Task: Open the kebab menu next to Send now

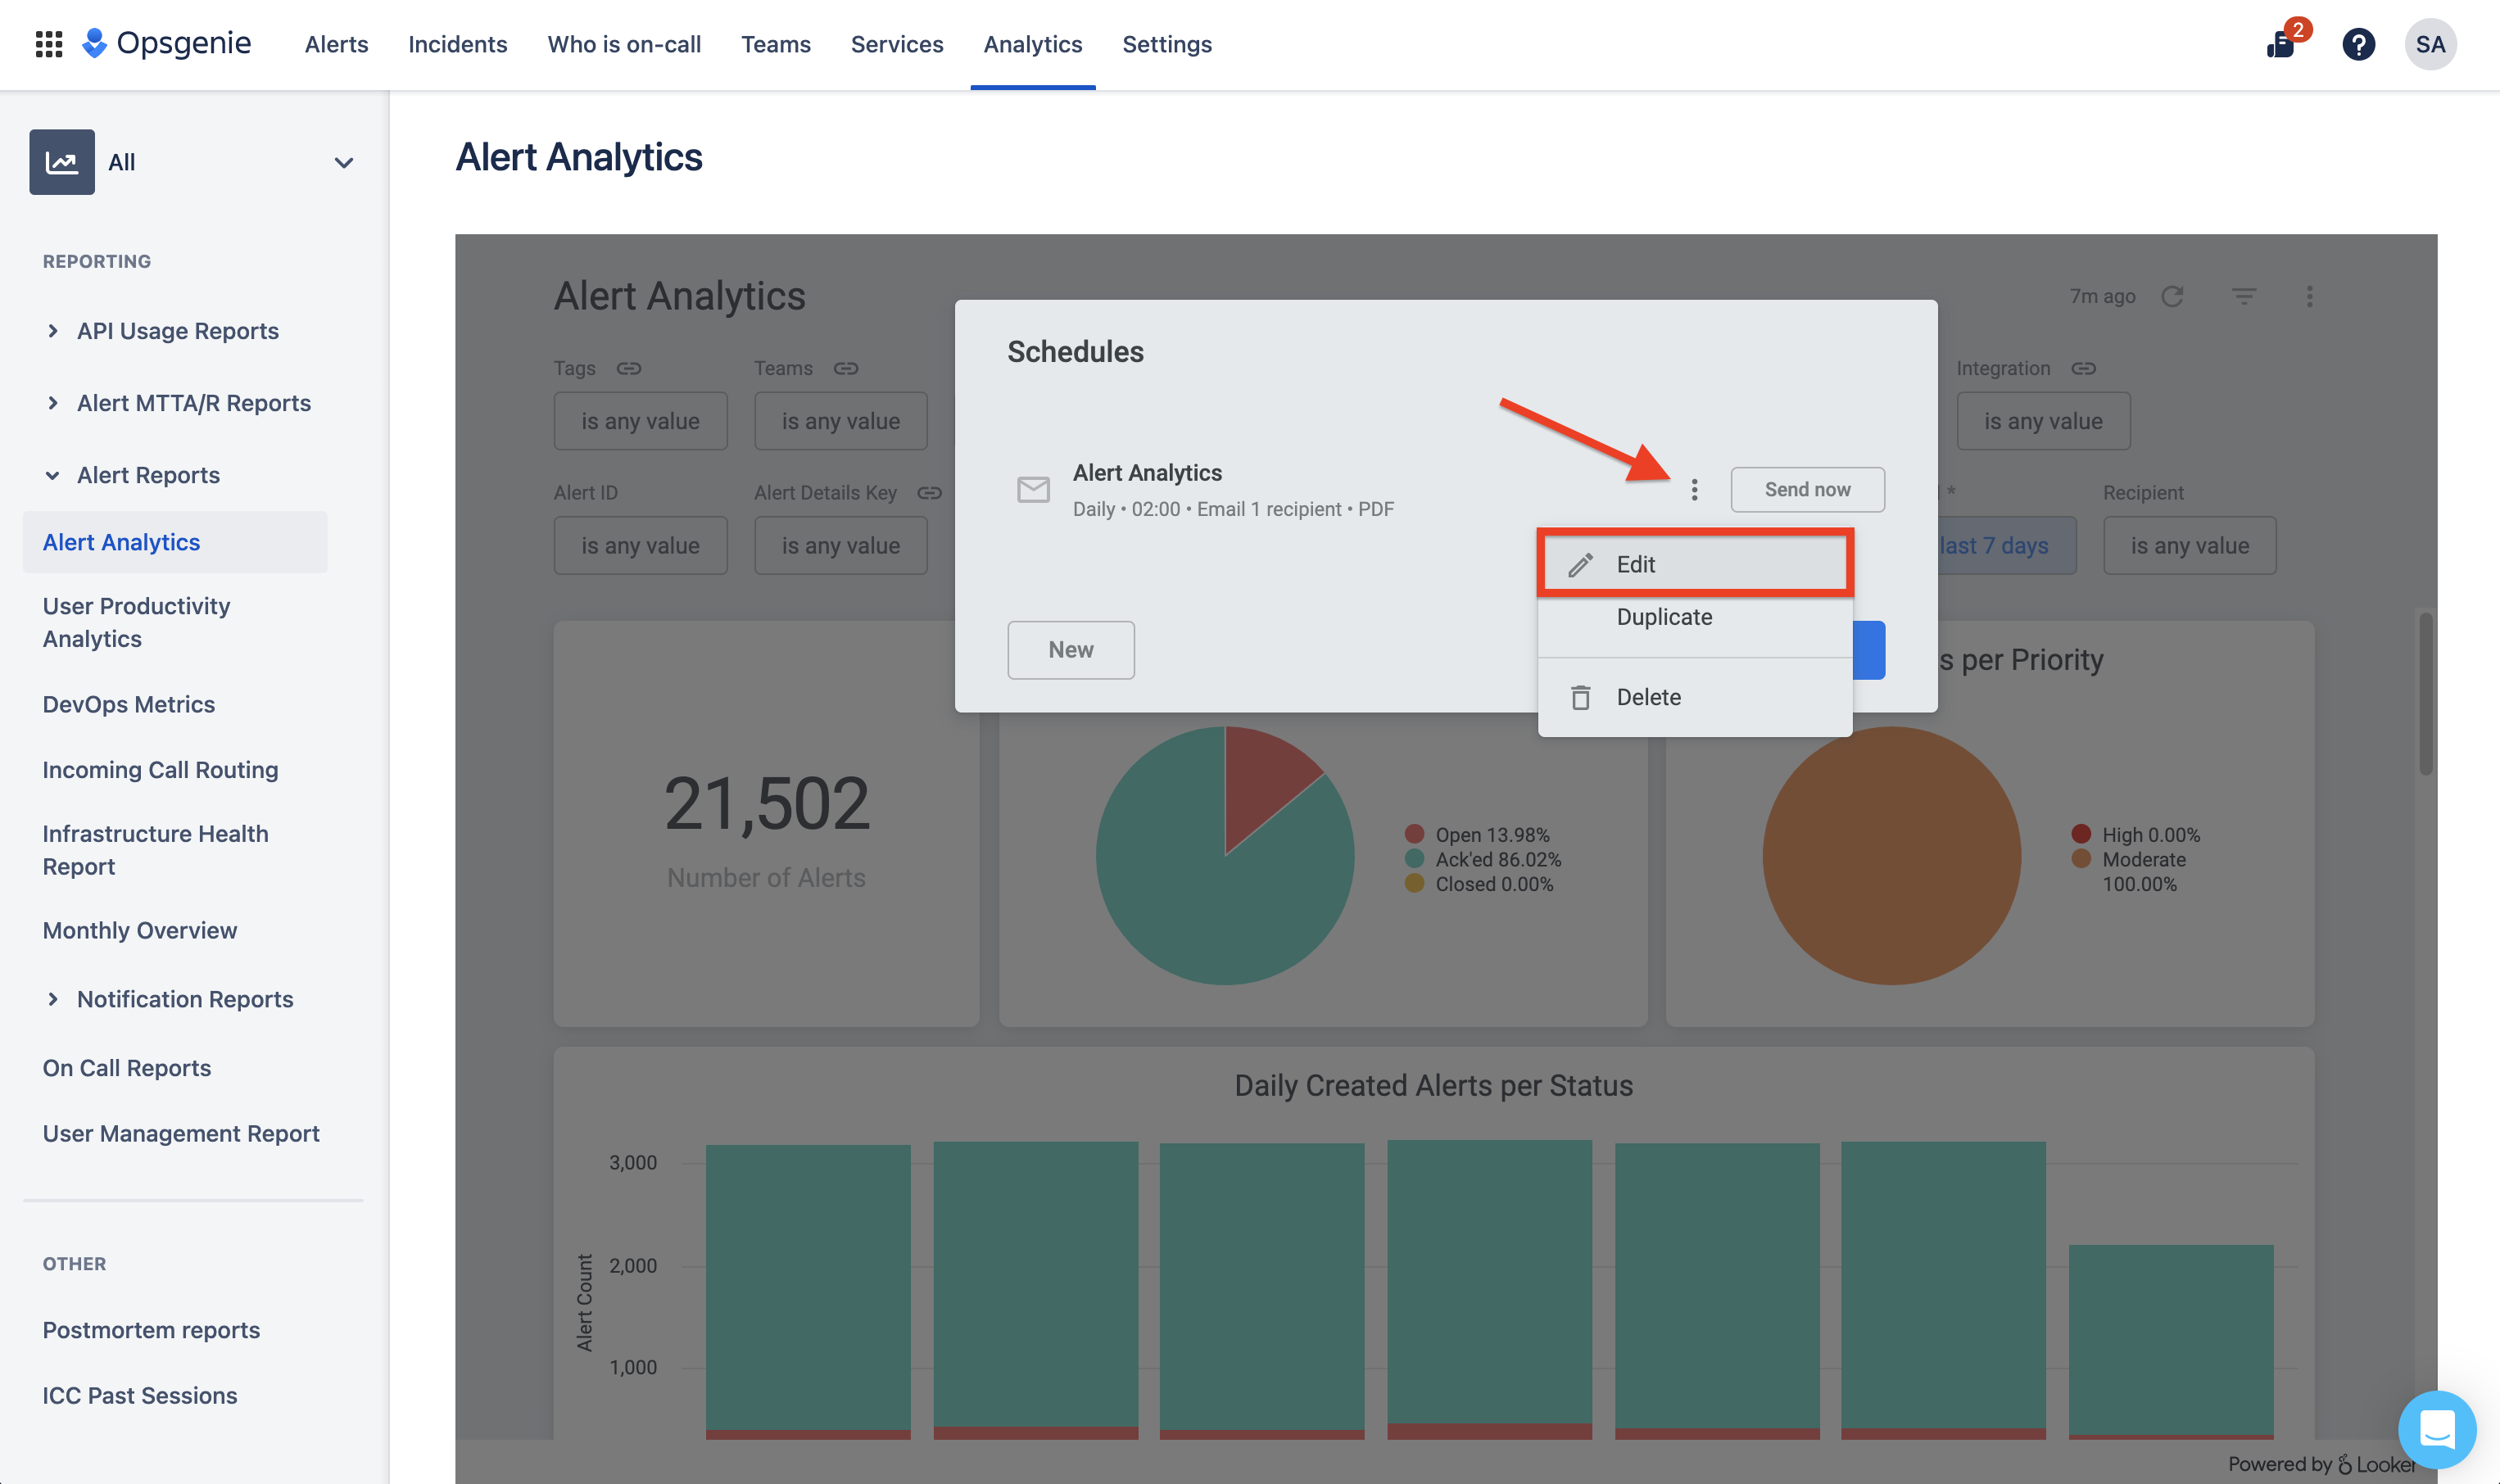Action: [x=1696, y=489]
